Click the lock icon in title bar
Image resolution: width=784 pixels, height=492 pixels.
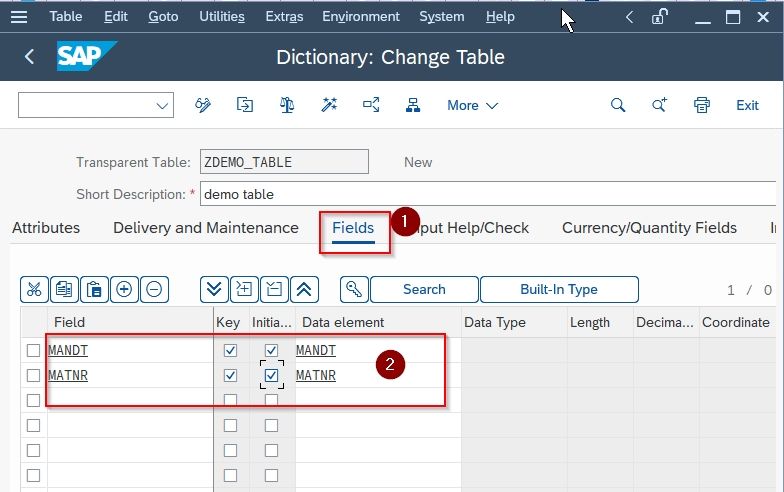point(660,17)
